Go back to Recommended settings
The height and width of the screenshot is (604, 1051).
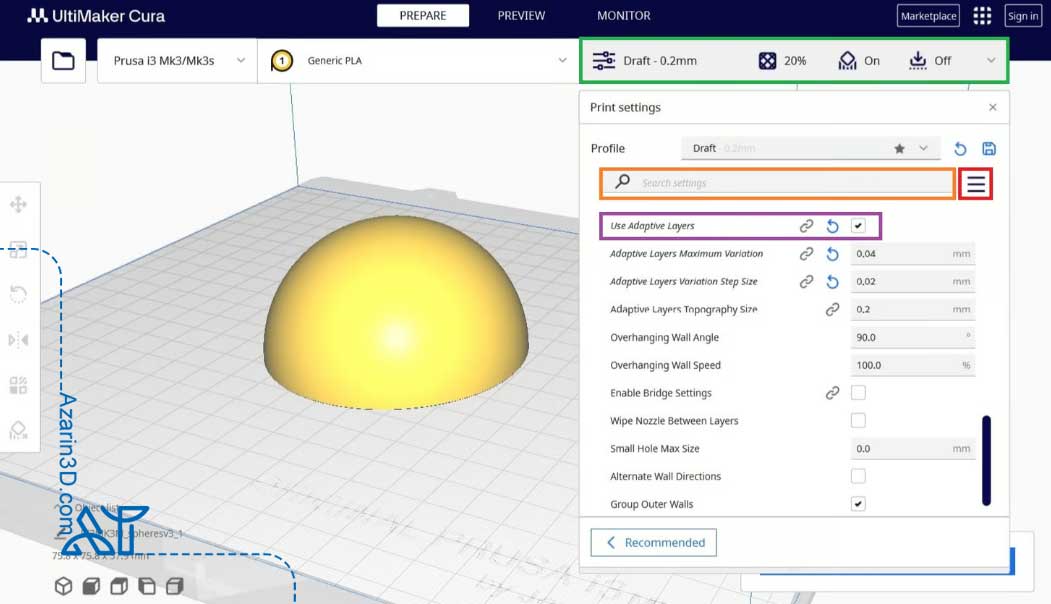click(x=654, y=542)
